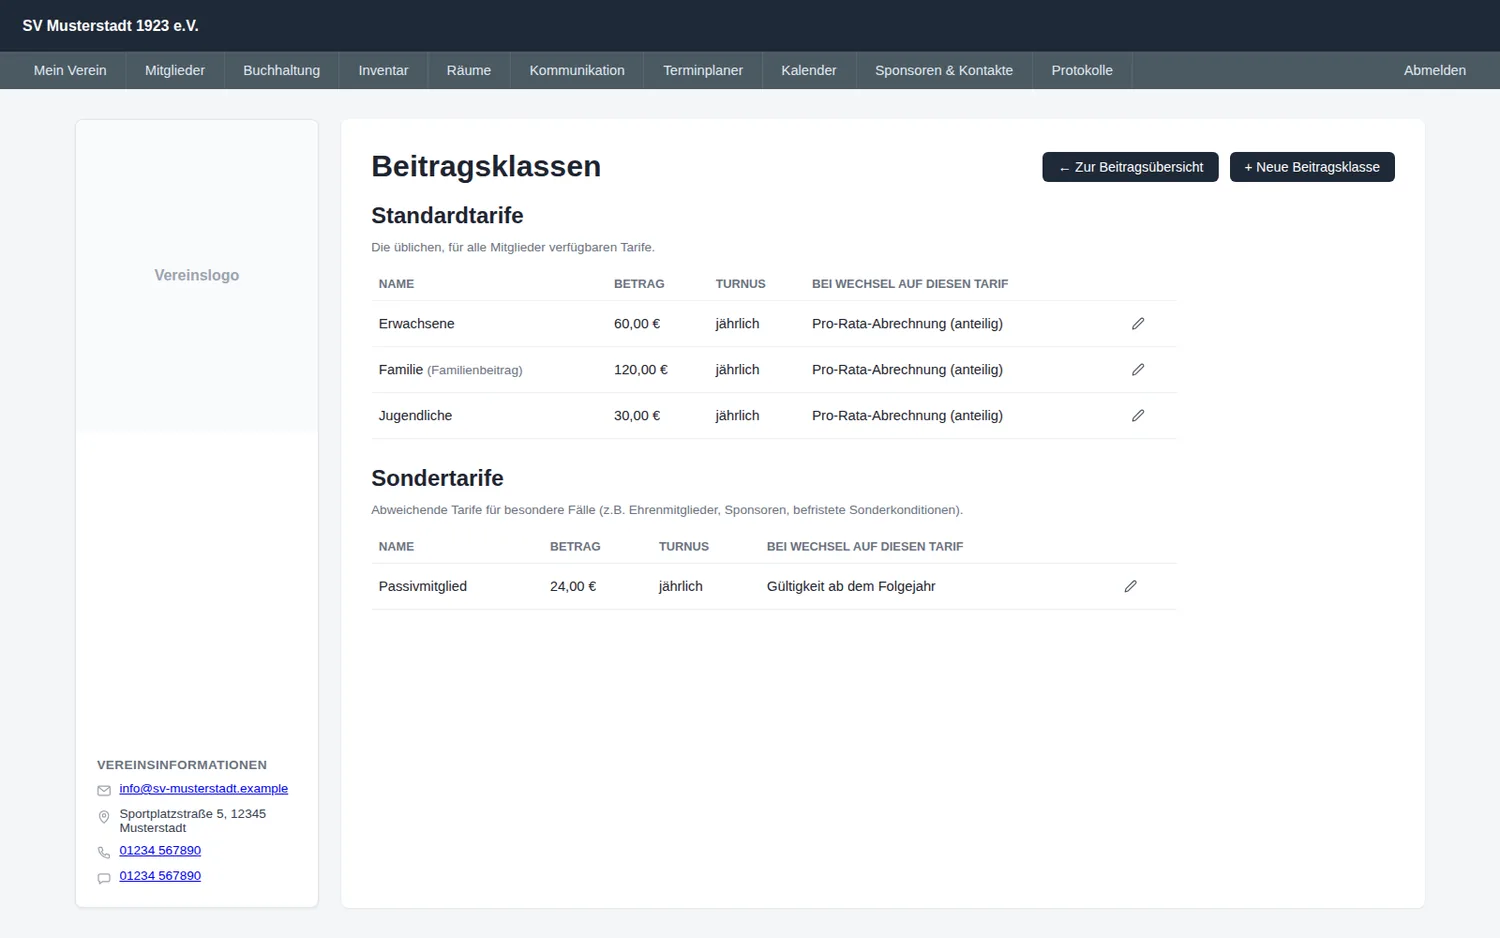1500x938 pixels.
Task: Click the chat bubble icon by second number
Action: 104,878
